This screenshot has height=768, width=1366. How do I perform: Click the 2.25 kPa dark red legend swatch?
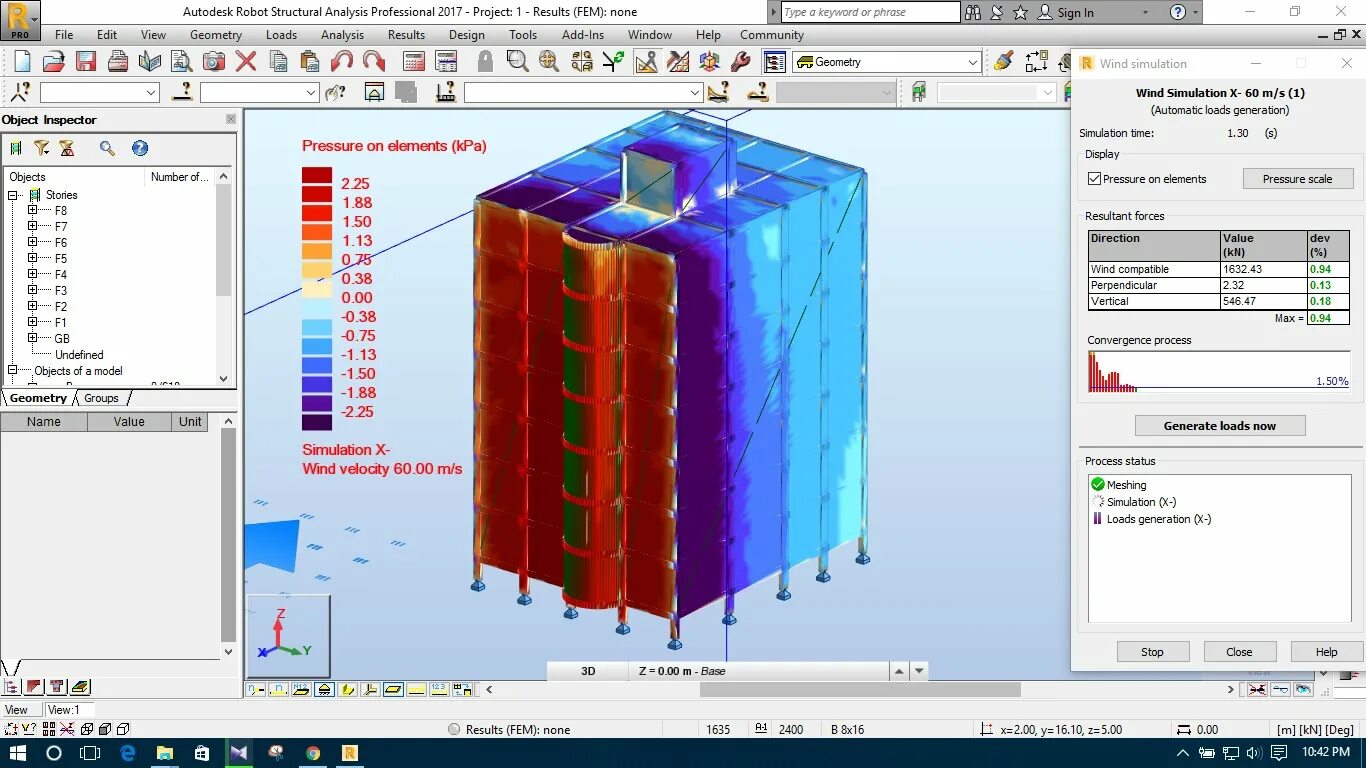point(317,175)
